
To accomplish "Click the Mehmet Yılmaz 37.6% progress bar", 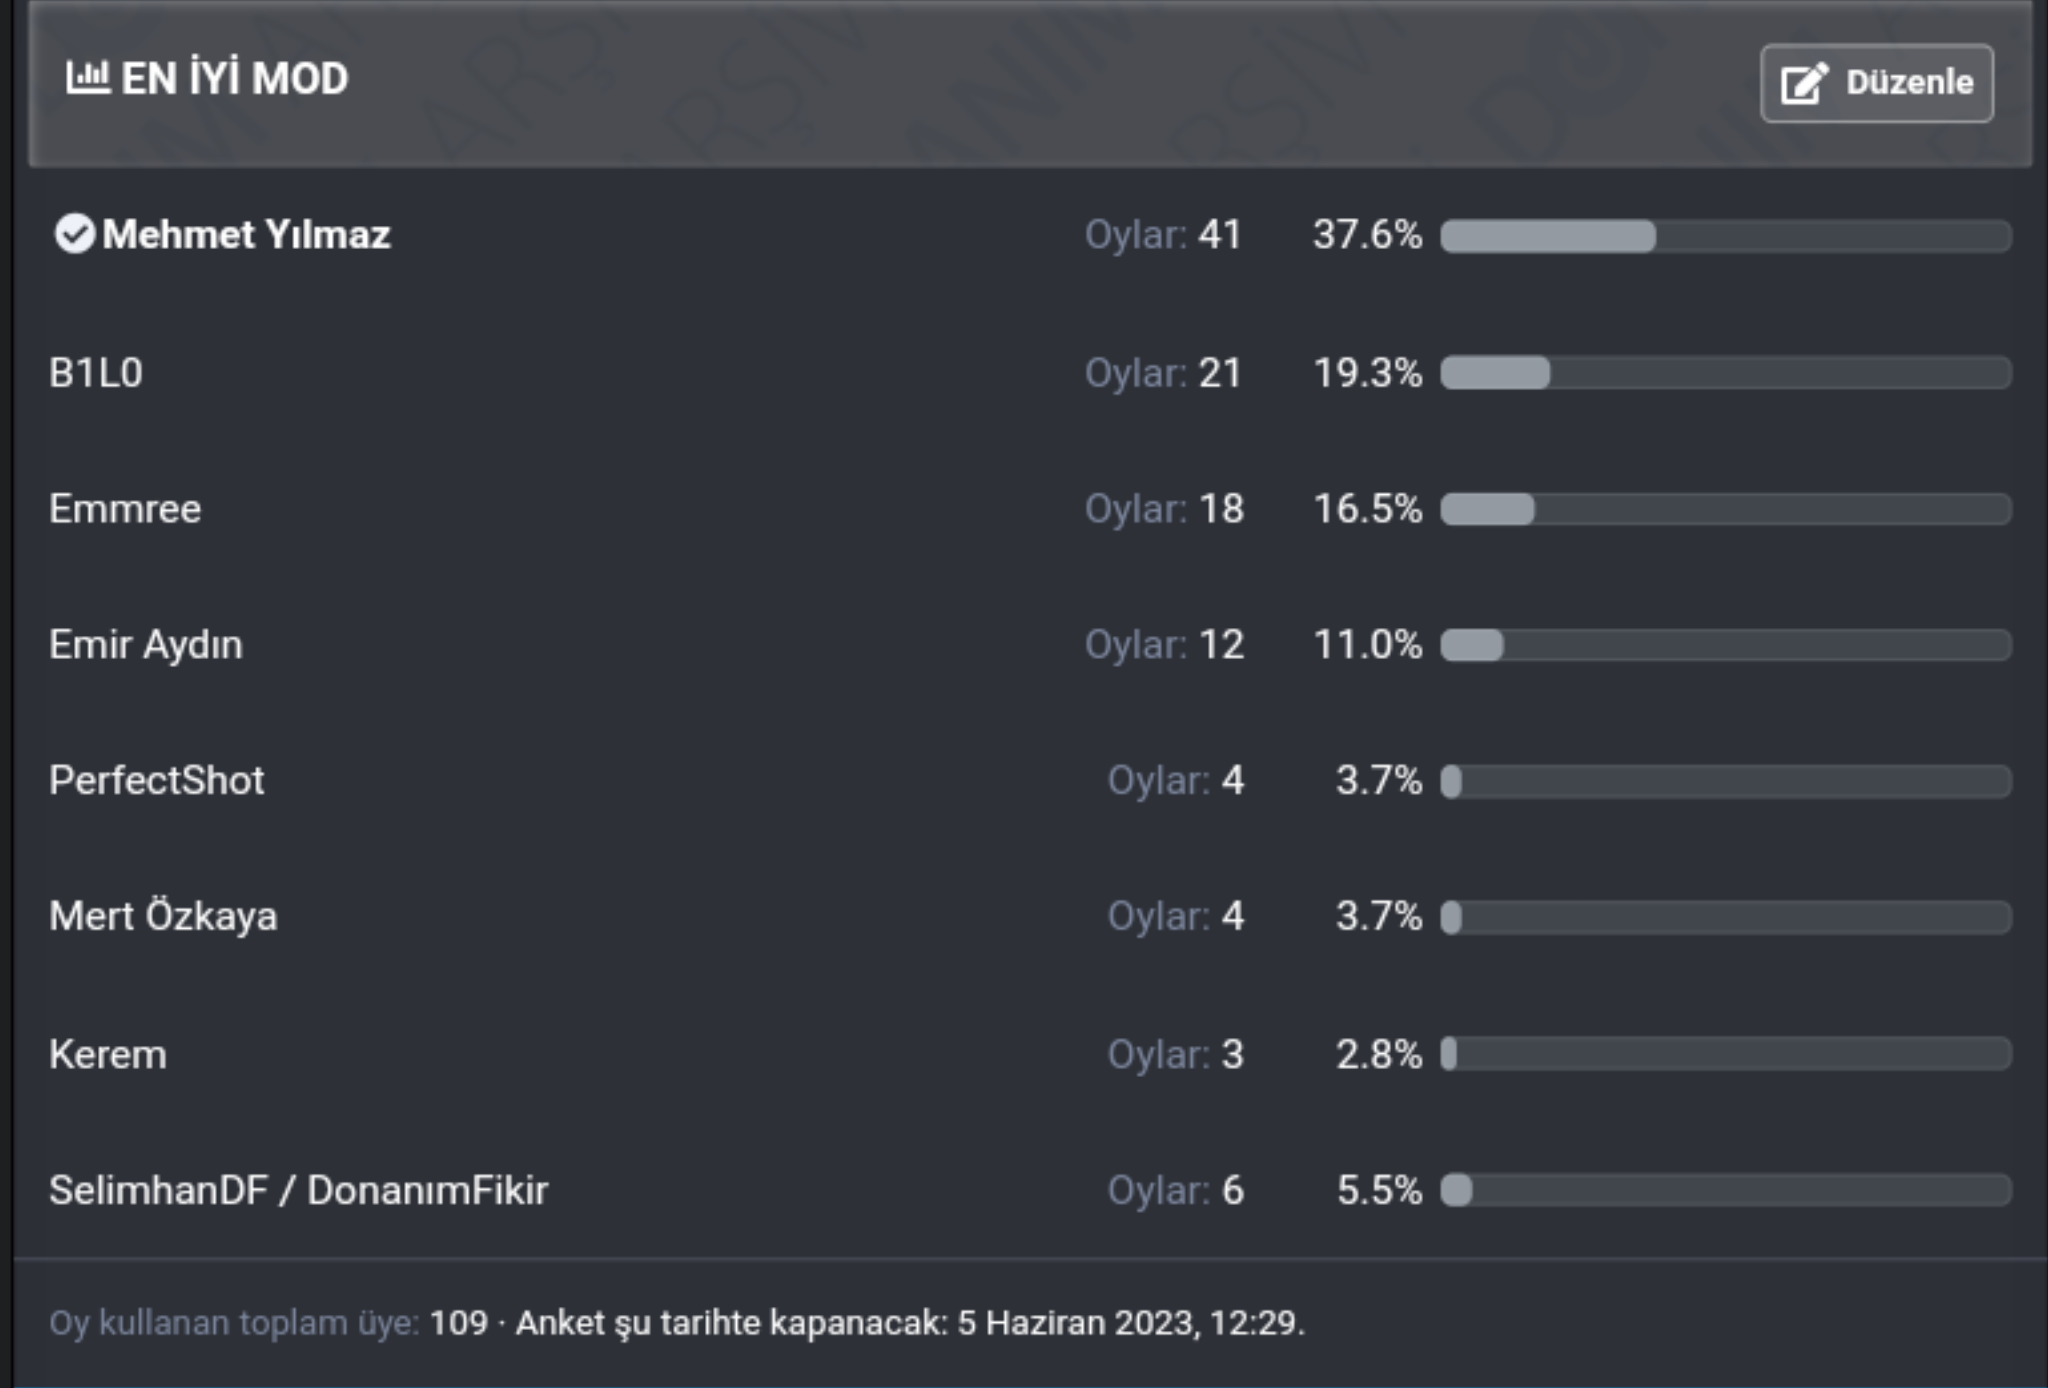I will [x=1725, y=236].
